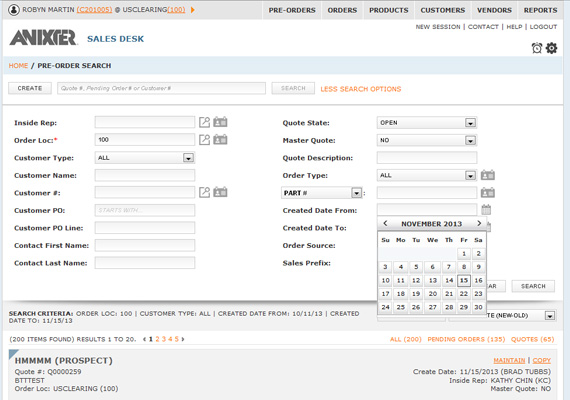
Task: Click the C201005 user ID link
Action: [95, 10]
